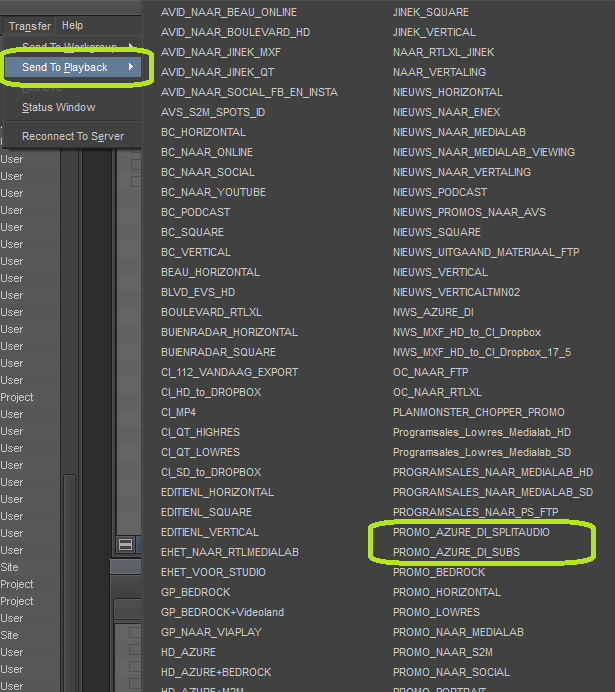Choose PROMO_AZURE_DI_SPLITAUDIO
Screen dimensions: 615x692
pos(471,532)
